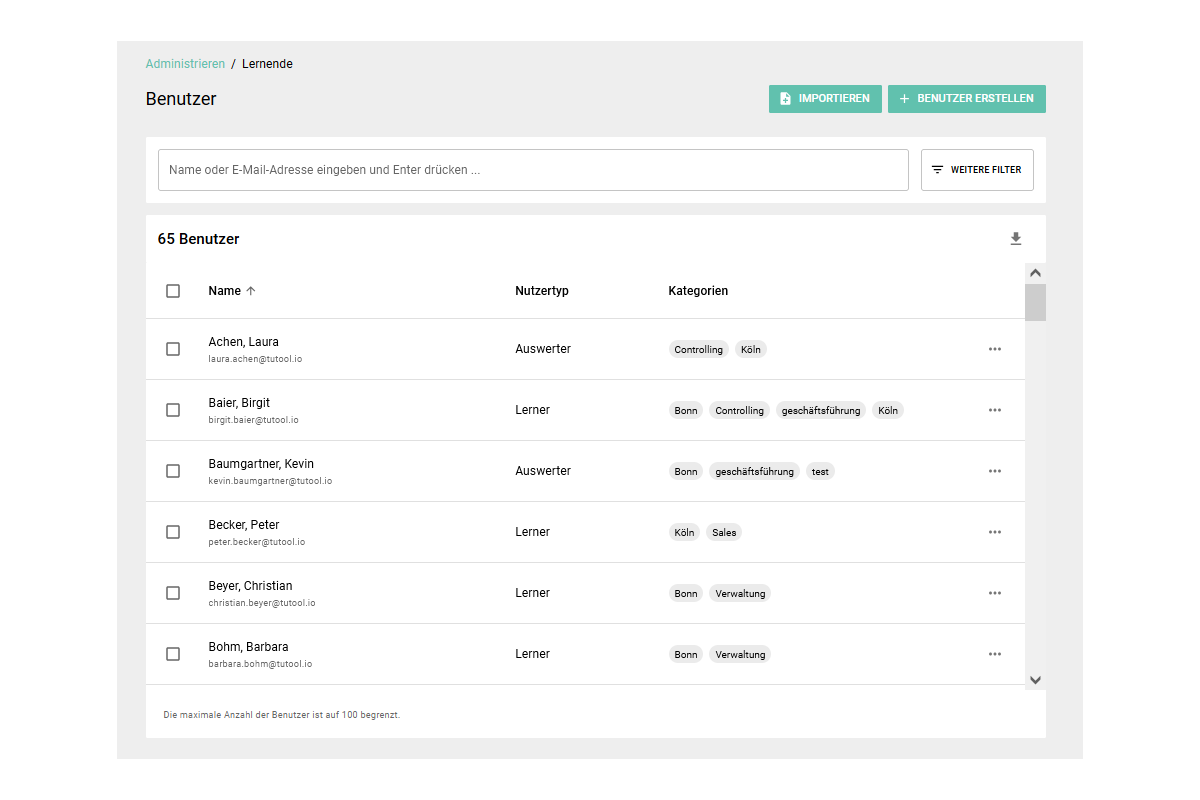This screenshot has height=800, width=1200.
Task: Select the checkbox for Baier, Birgit
Action: pos(173,410)
